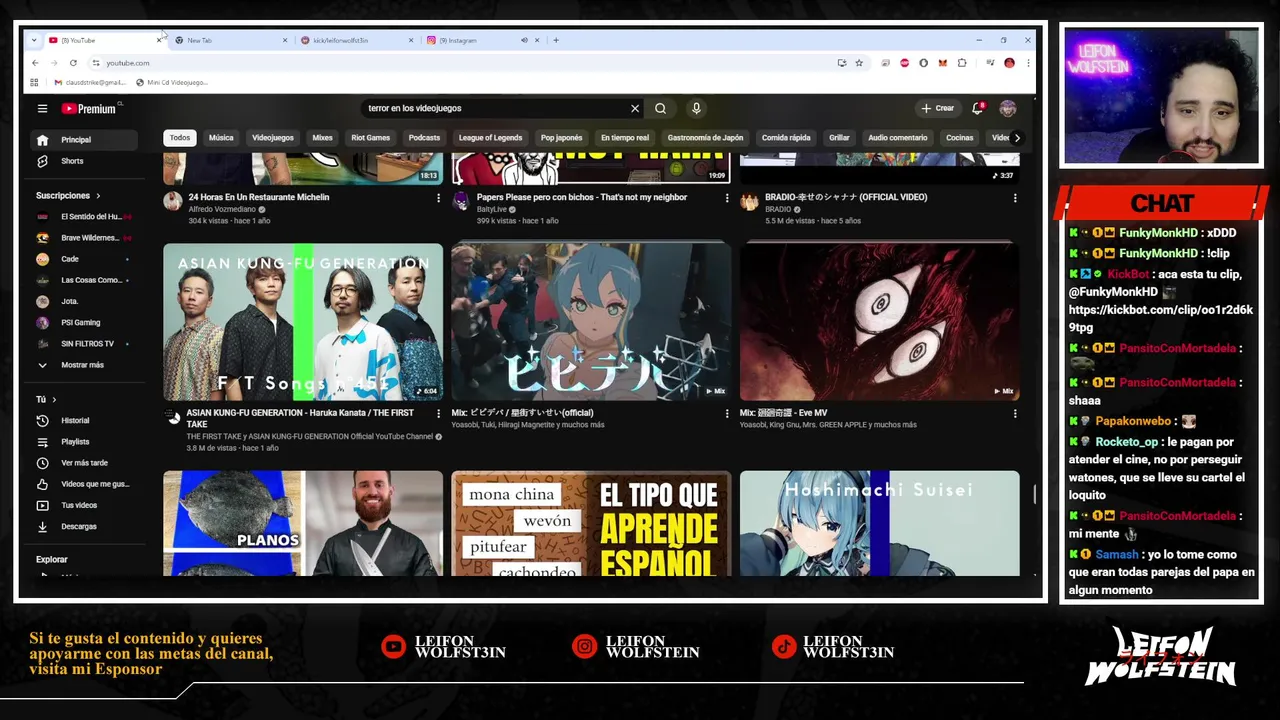Select the Todos filter chip
The image size is (1280, 720).
pyautogui.click(x=180, y=138)
